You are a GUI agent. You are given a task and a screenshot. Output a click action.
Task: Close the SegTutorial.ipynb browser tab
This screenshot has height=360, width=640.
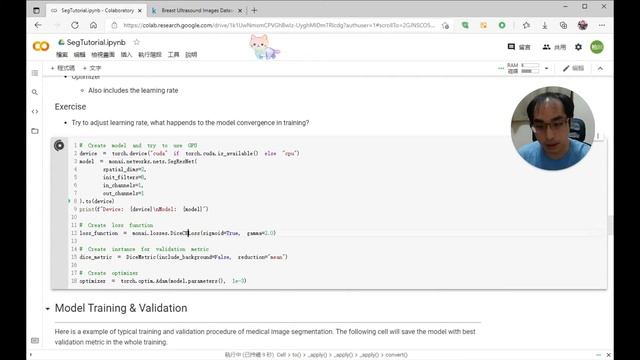(140, 11)
